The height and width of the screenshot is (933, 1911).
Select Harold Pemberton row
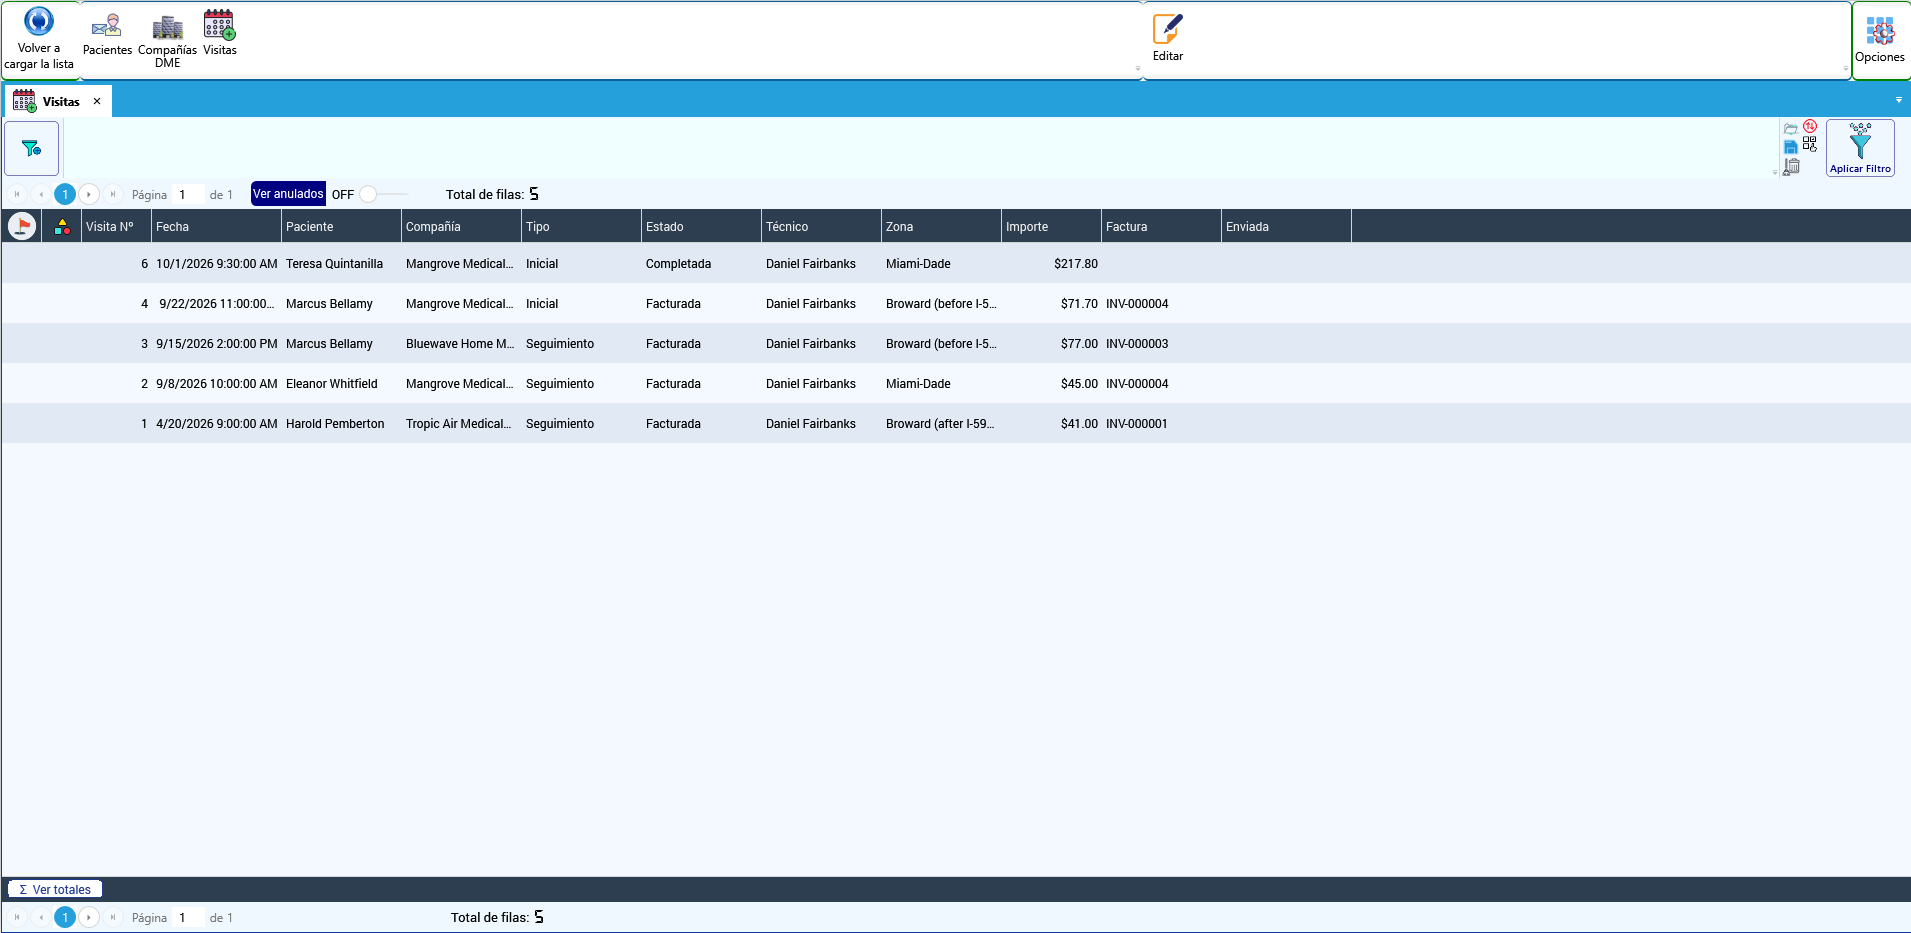click(955, 423)
